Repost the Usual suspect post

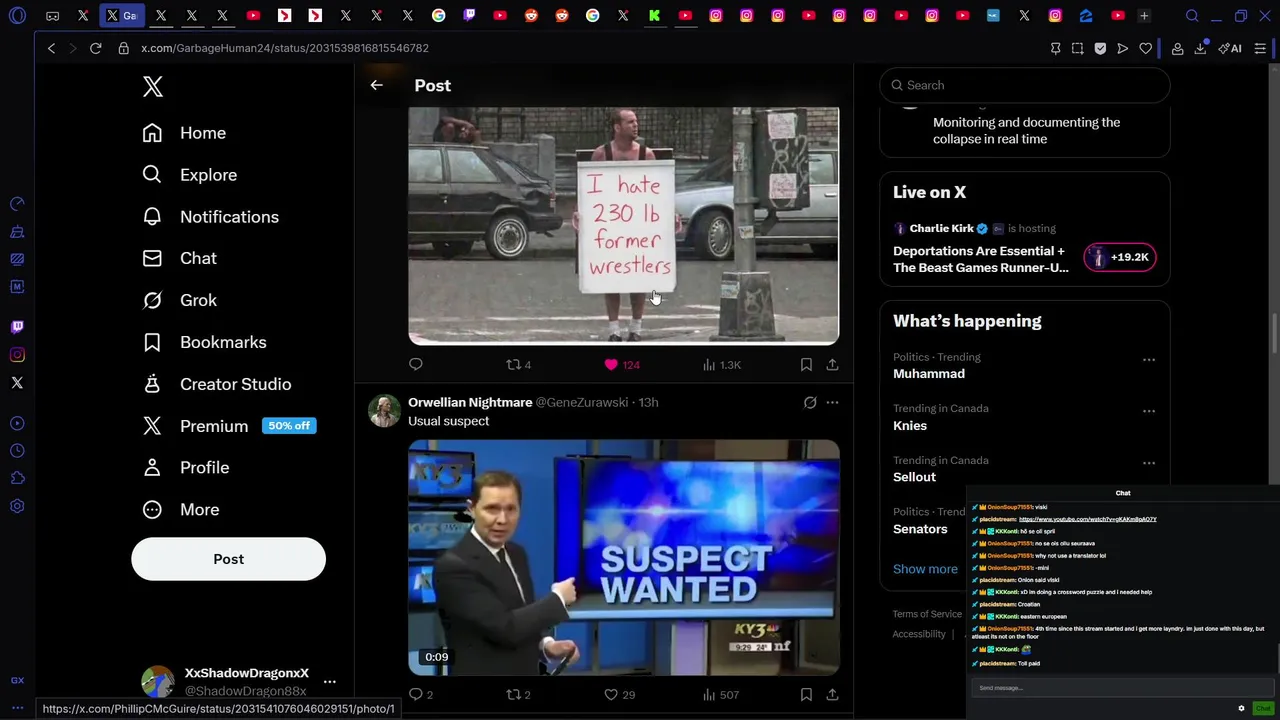click(x=518, y=694)
